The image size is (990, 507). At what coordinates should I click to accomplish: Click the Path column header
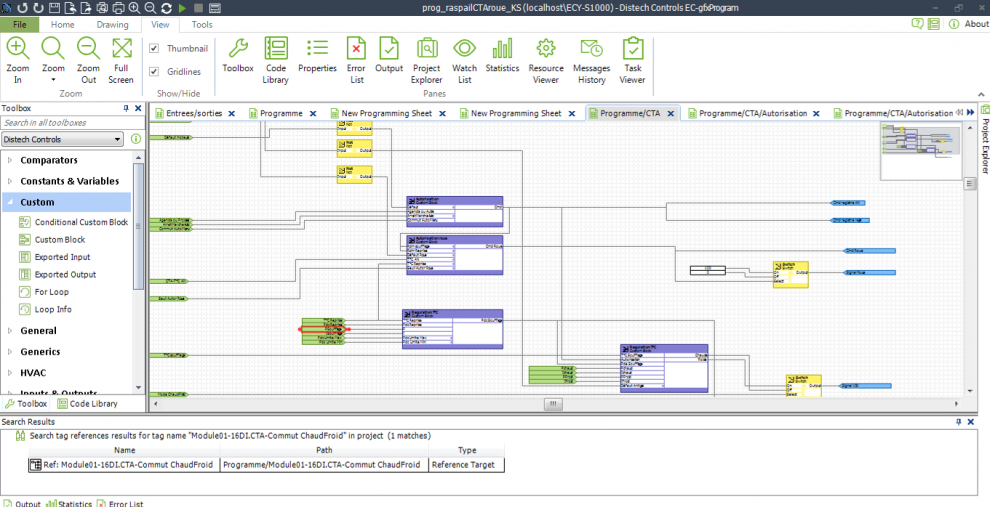(x=325, y=450)
